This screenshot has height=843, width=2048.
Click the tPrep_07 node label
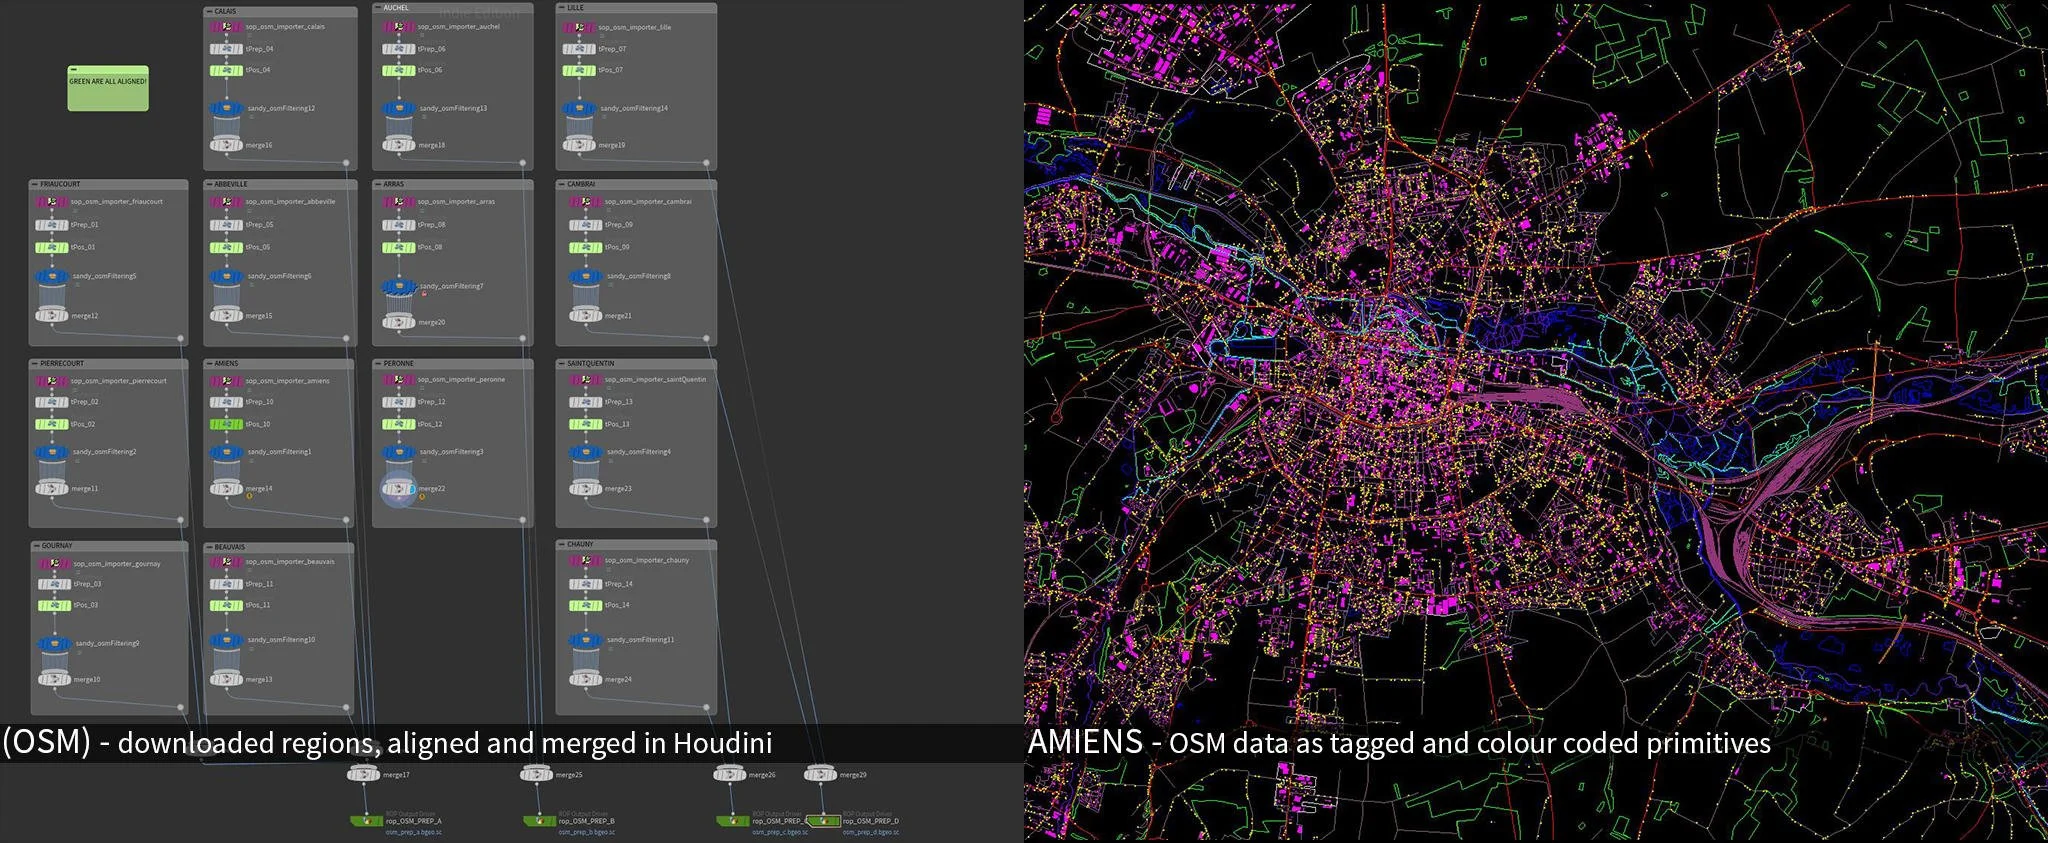click(612, 49)
